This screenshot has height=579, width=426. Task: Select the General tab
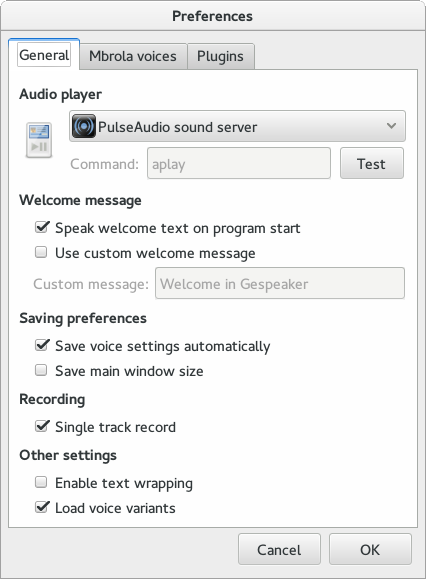tap(44, 55)
